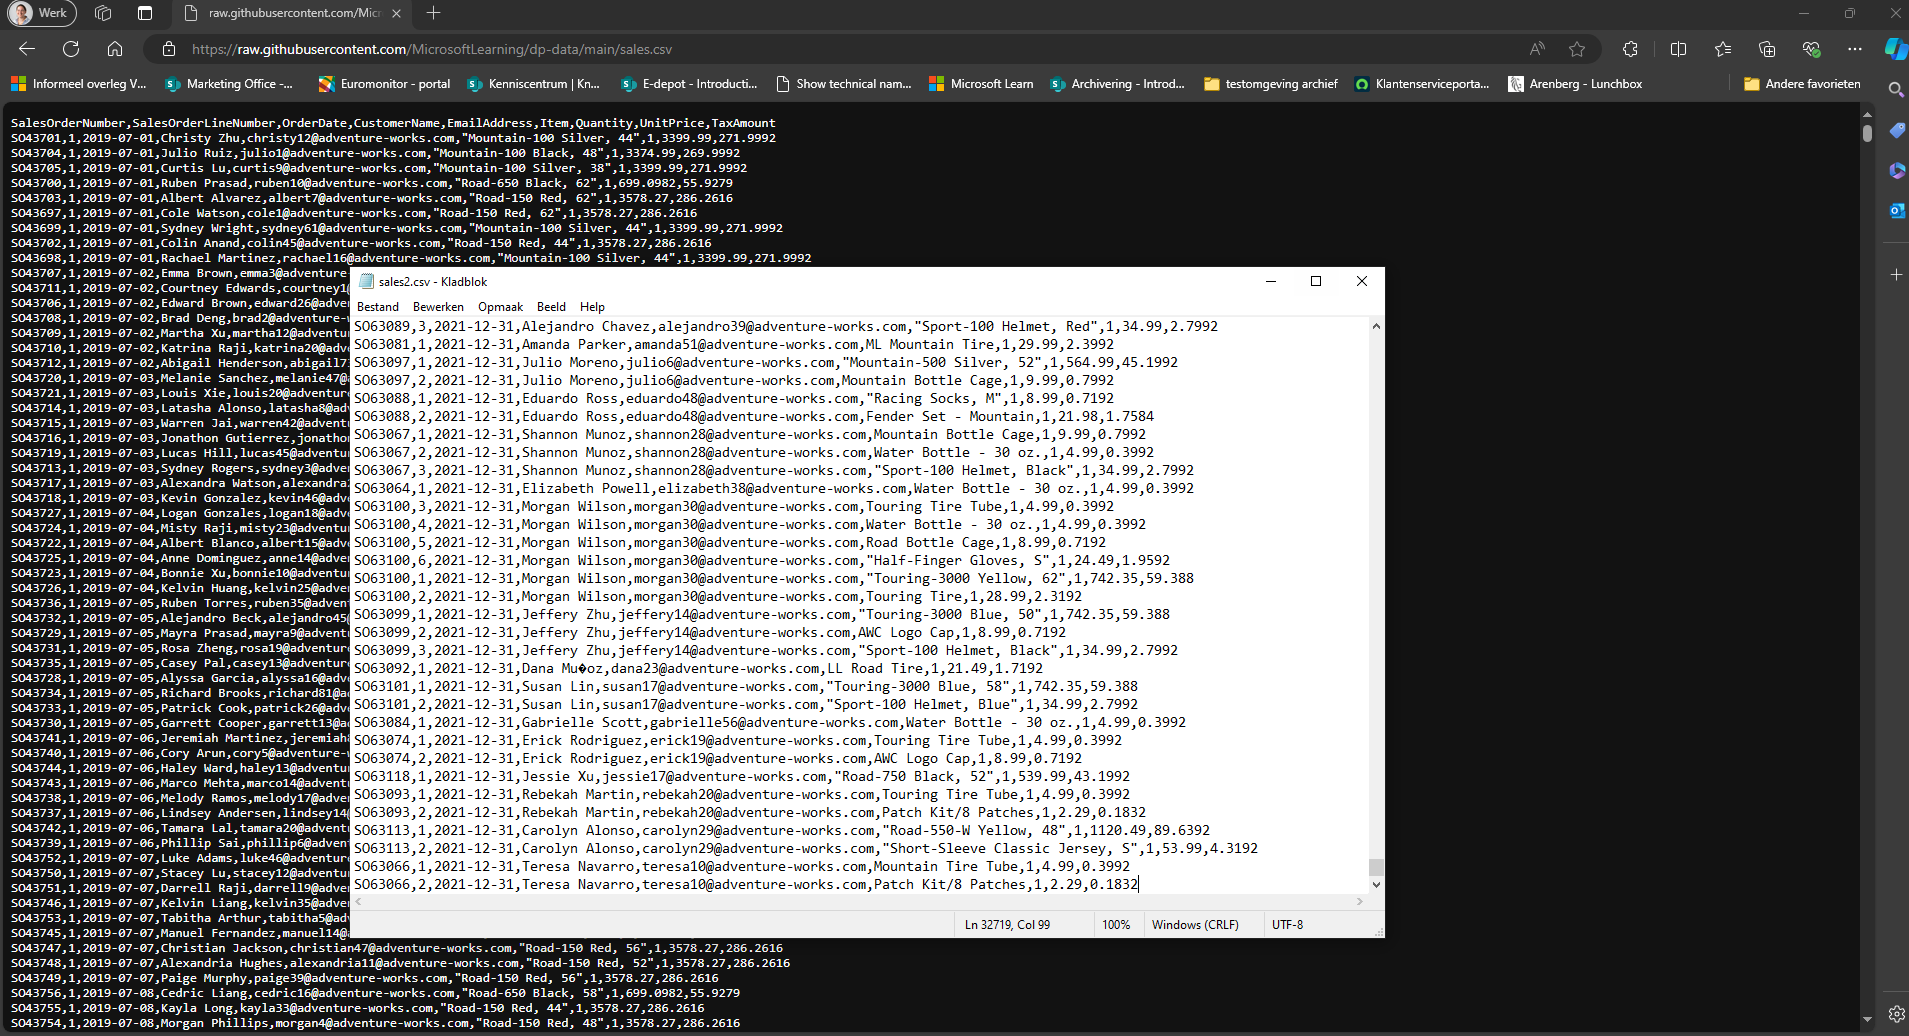
Task: Open the Euromonitor - portal bookmark
Action: pos(384,84)
